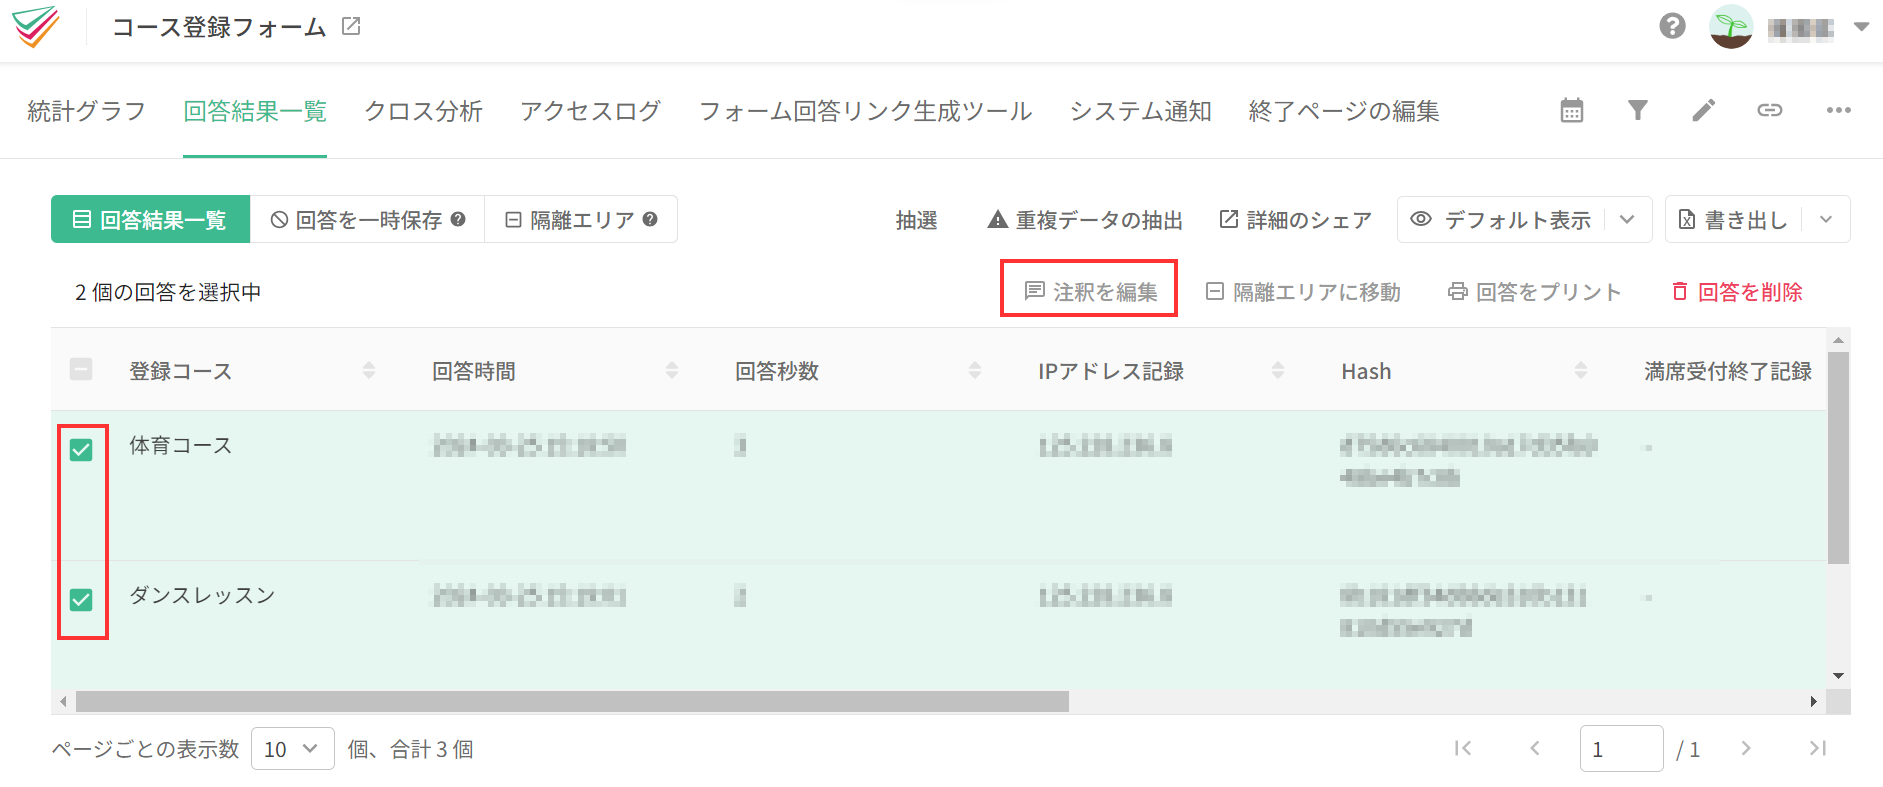This screenshot has height=787, width=1883.
Task: Open the more options ellipsis icon
Action: tap(1838, 110)
